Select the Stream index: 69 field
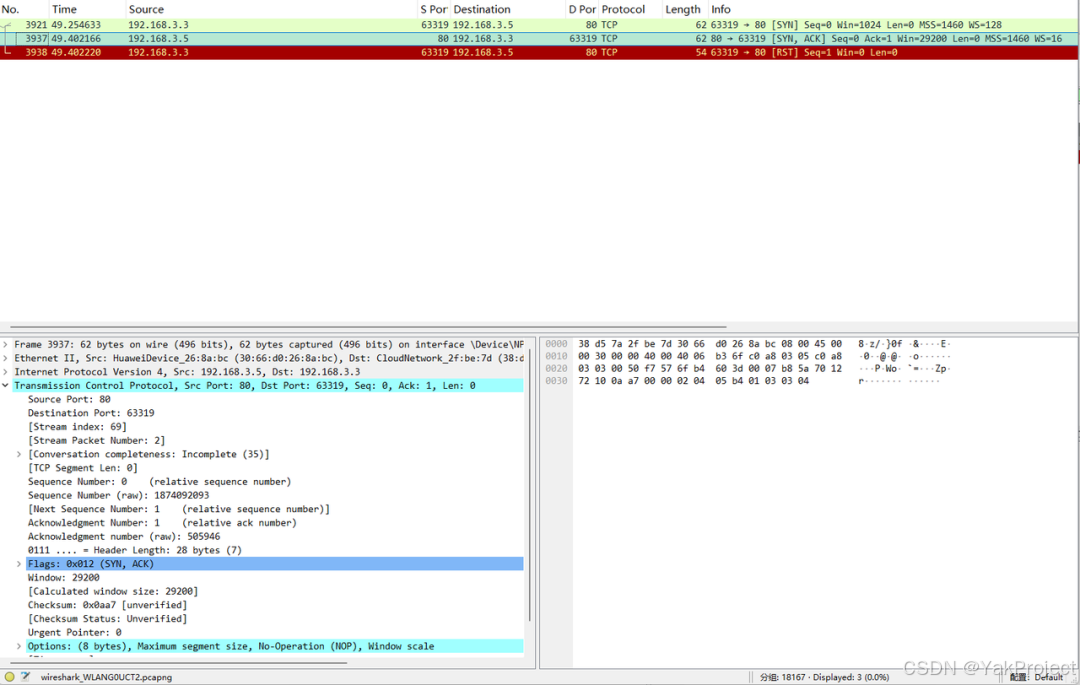Screen dimensions: 1080x685 tap(77, 427)
